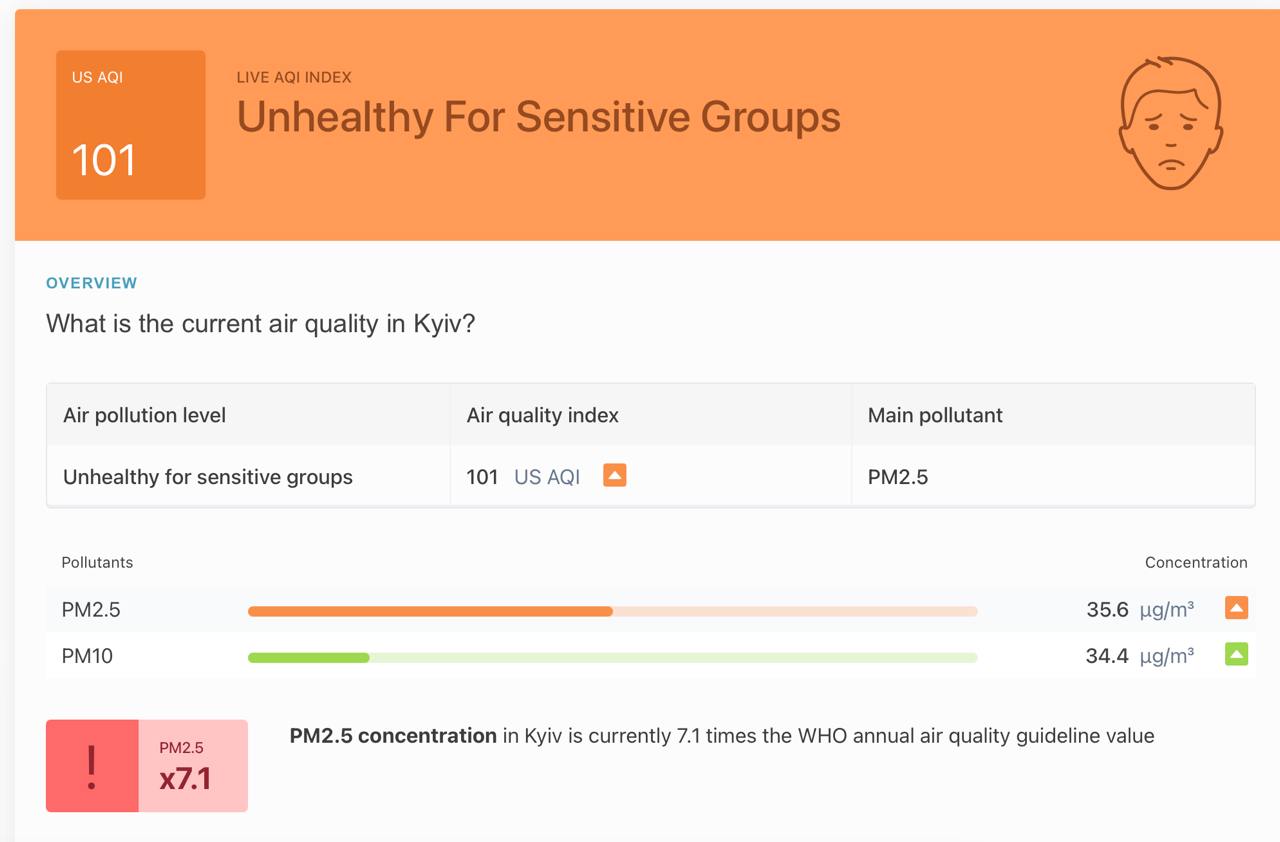Click the PM2.5 pollutant label in the list
This screenshot has height=842, width=1280.
(91, 610)
